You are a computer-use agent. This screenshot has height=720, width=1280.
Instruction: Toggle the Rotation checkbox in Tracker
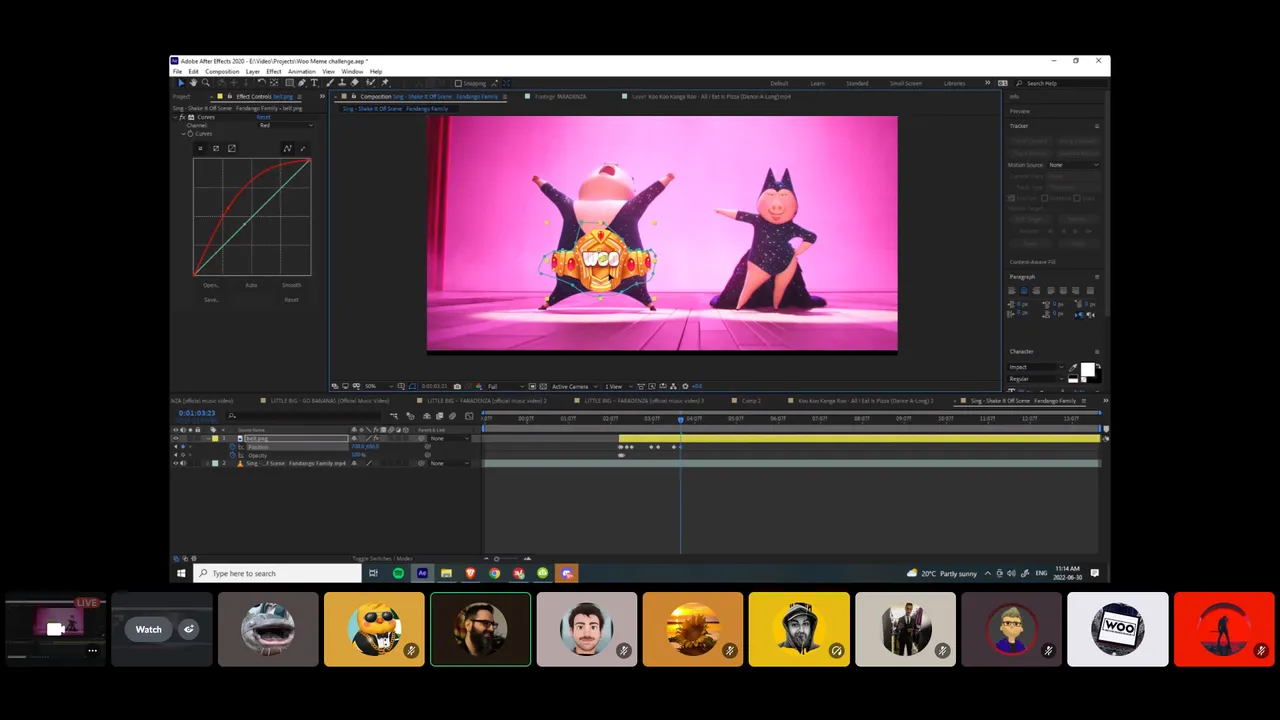point(1044,198)
